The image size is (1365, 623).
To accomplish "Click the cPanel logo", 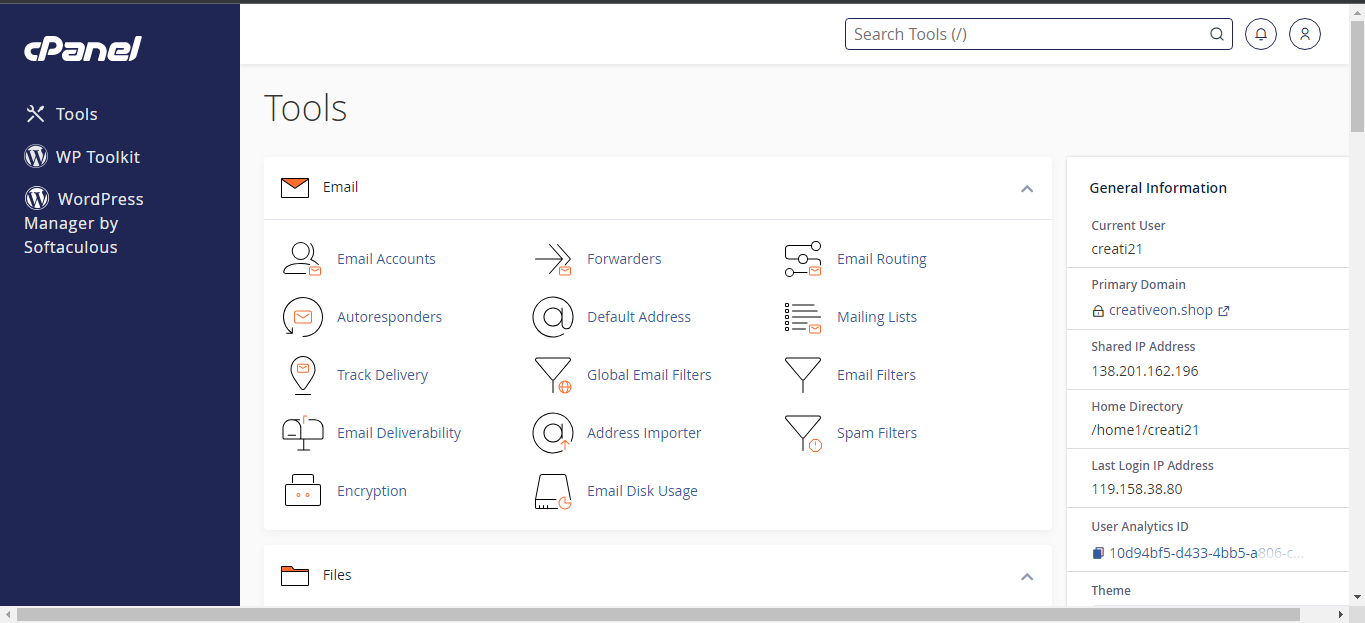I will (83, 49).
